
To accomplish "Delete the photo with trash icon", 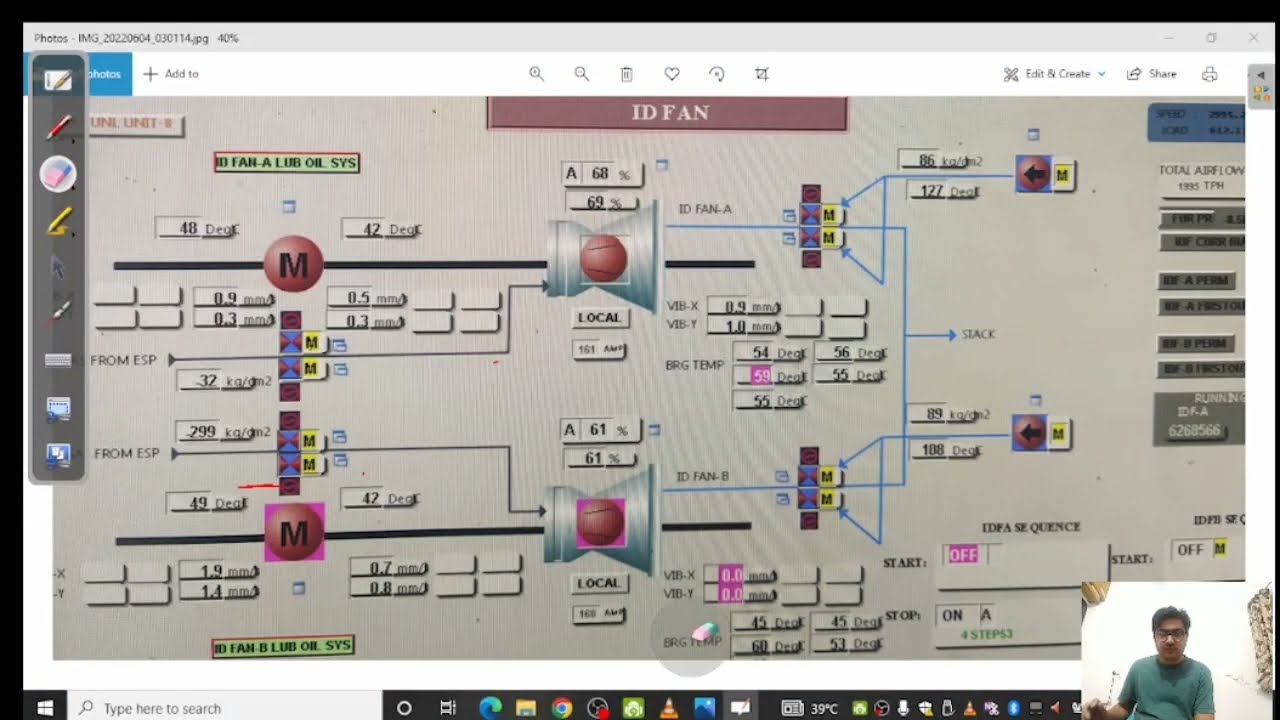I will (x=626, y=74).
